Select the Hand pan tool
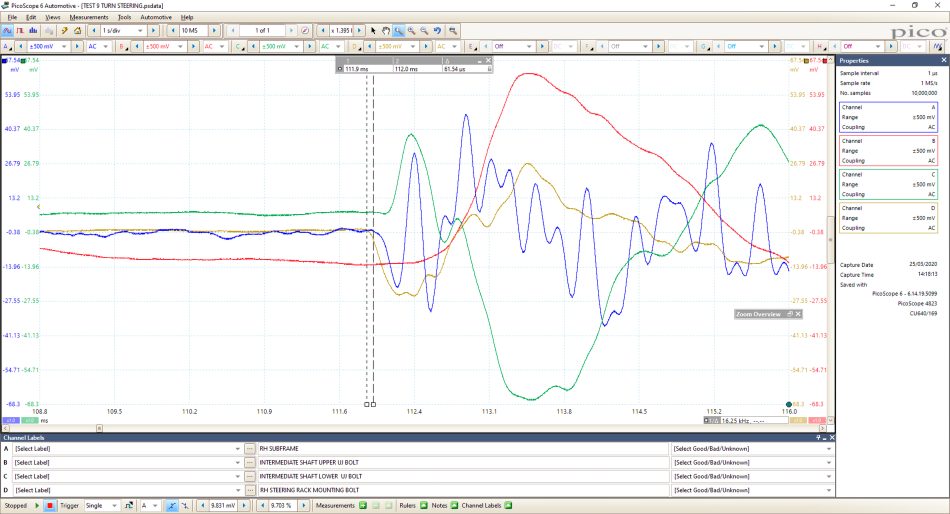Screen dimensions: 950x514 point(386,30)
